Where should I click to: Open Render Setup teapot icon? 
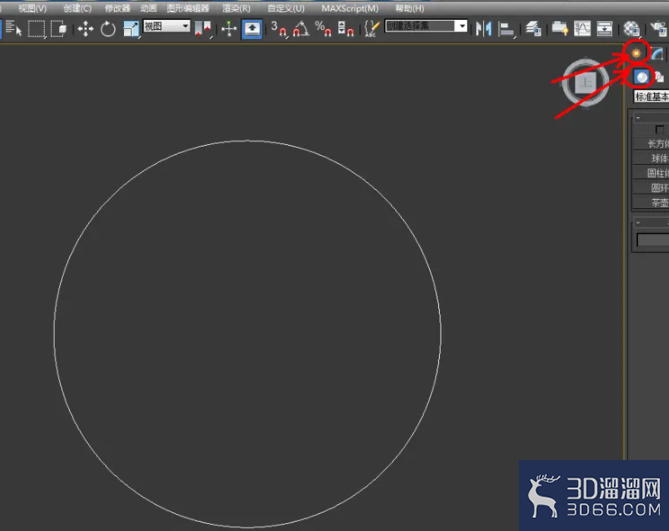click(658, 29)
